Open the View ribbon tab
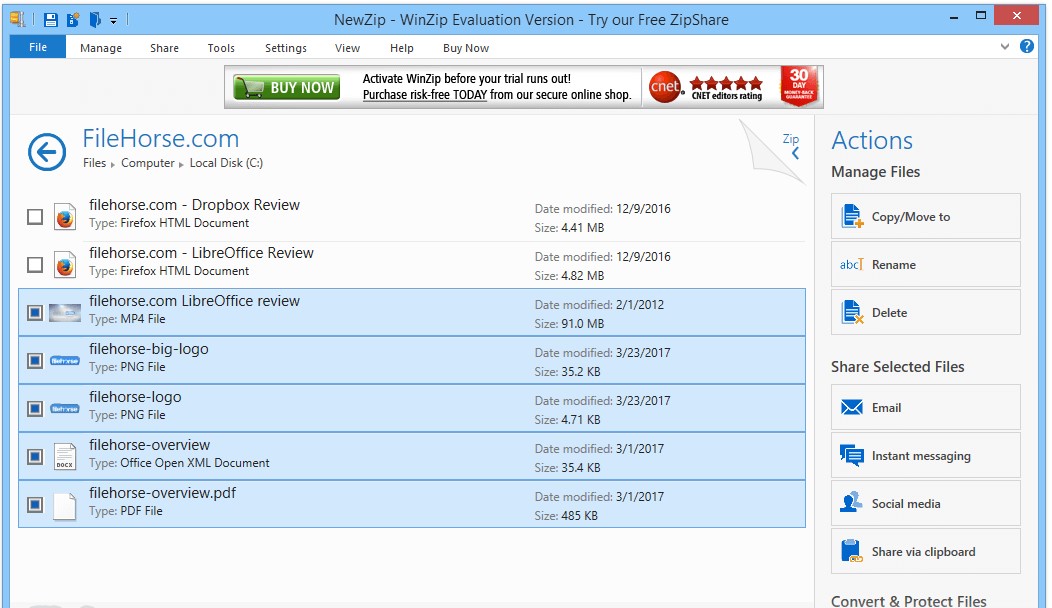 point(348,48)
